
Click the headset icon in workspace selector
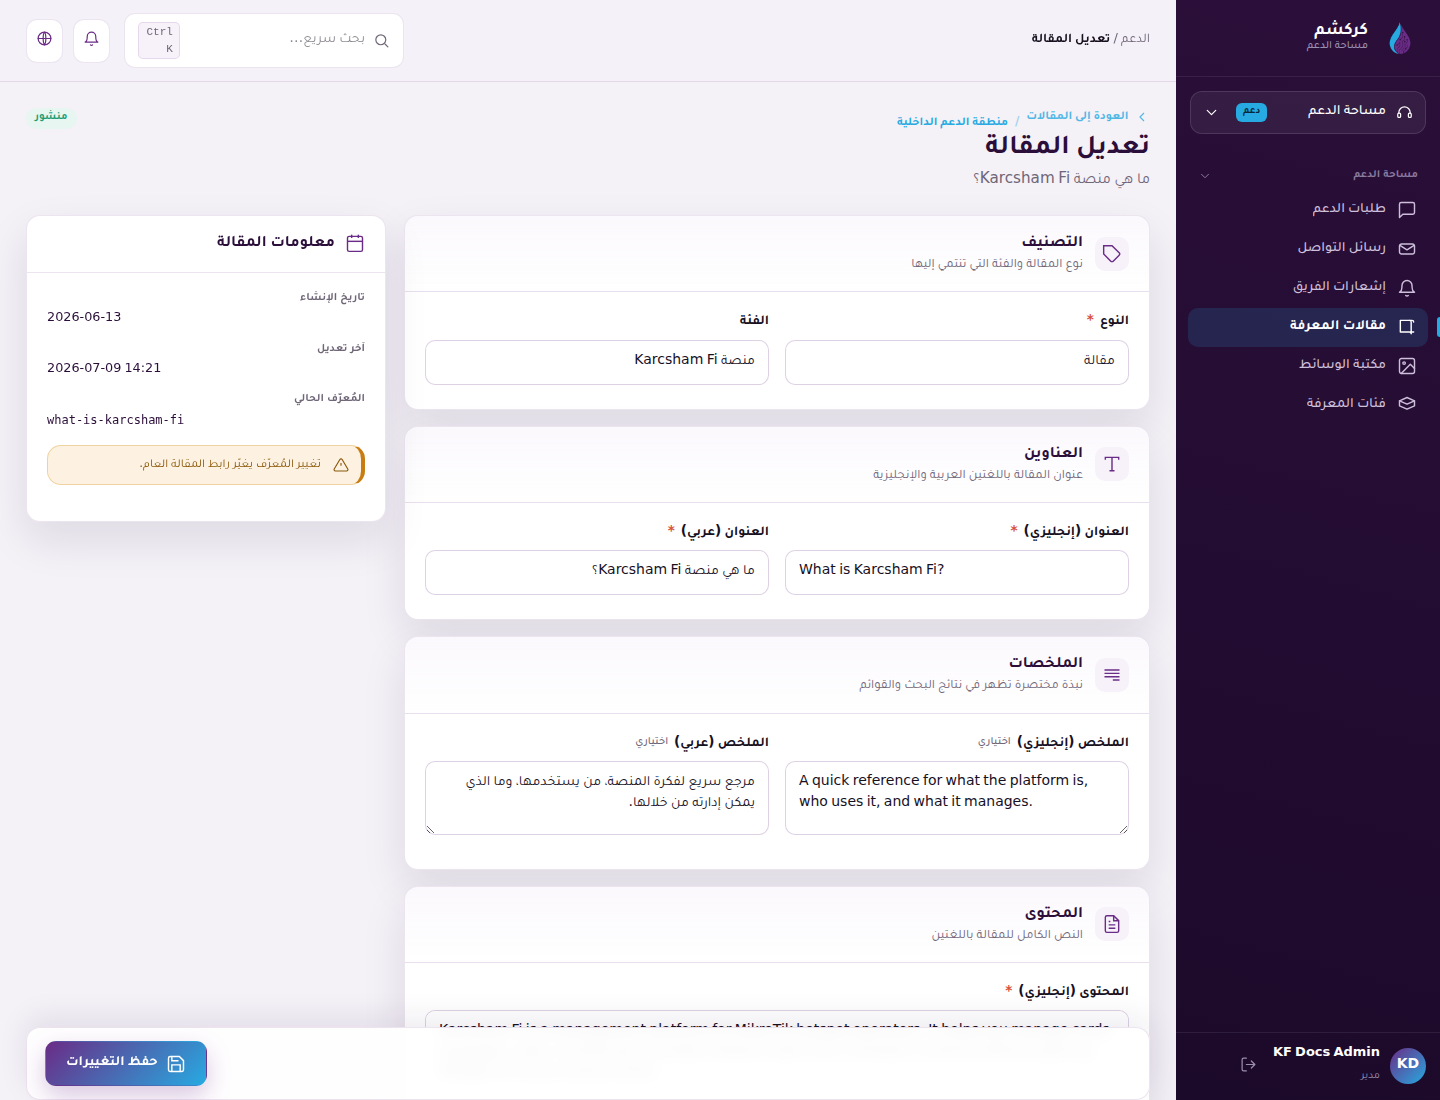tap(1404, 112)
